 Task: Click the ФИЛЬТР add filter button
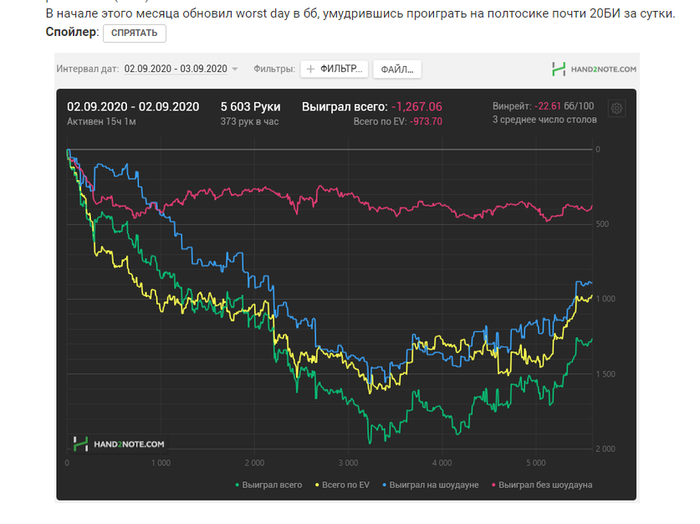[334, 69]
